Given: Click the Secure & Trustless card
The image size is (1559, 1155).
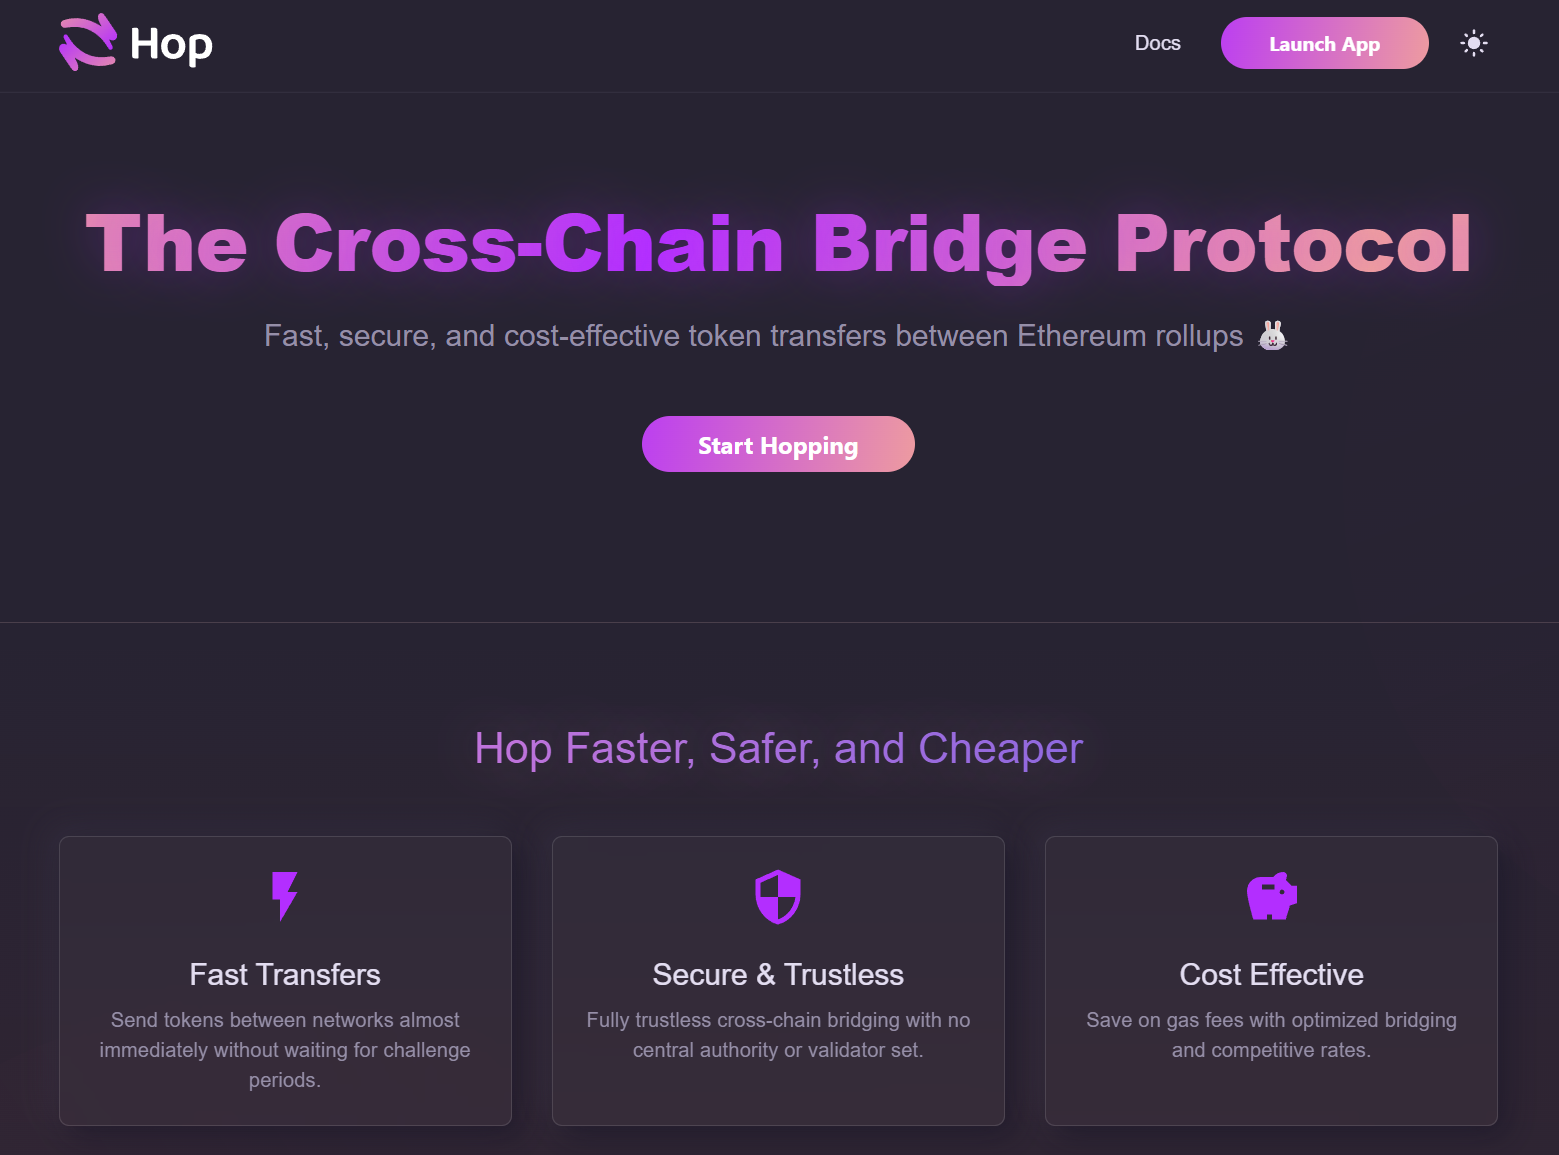Looking at the screenshot, I should coord(777,980).
